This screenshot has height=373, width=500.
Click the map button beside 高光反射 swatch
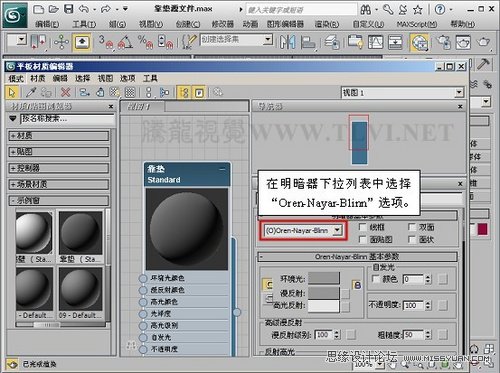click(345, 306)
